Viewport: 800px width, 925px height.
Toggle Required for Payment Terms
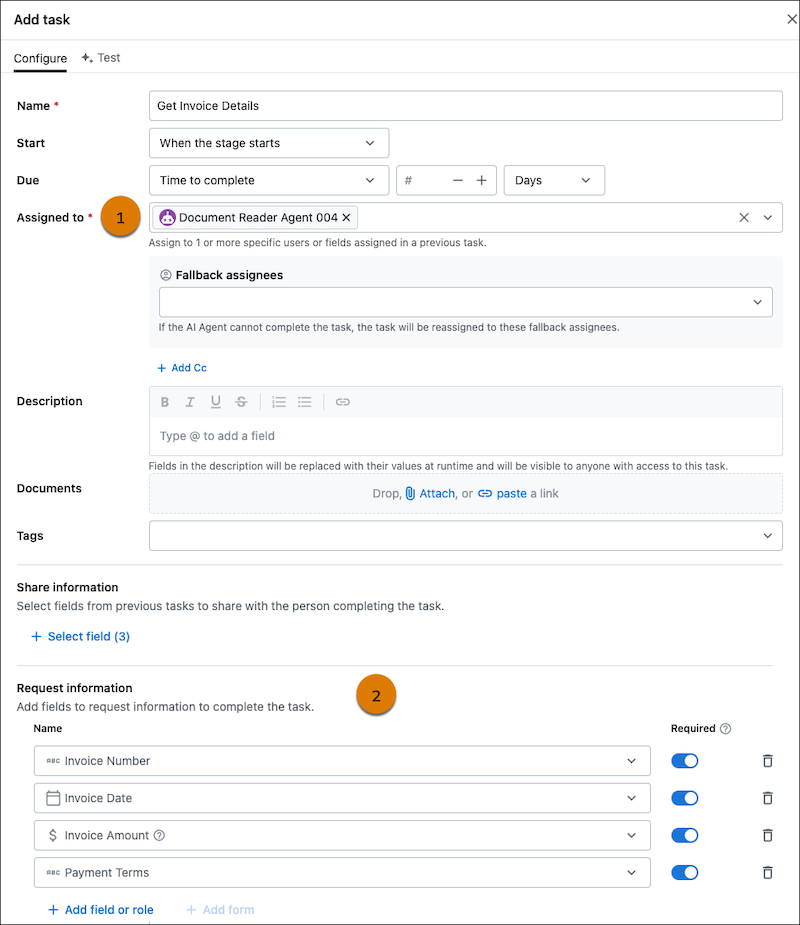point(685,872)
